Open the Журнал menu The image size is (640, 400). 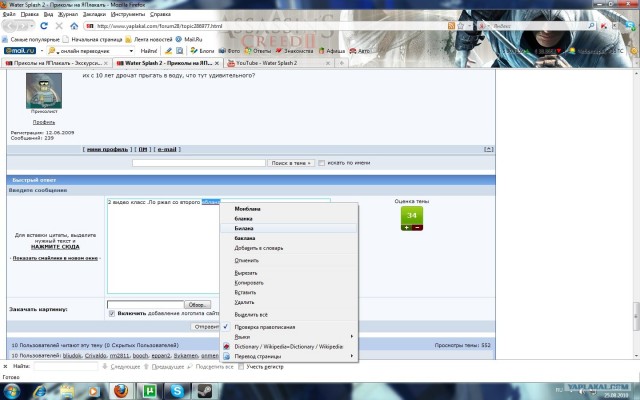click(68, 14)
